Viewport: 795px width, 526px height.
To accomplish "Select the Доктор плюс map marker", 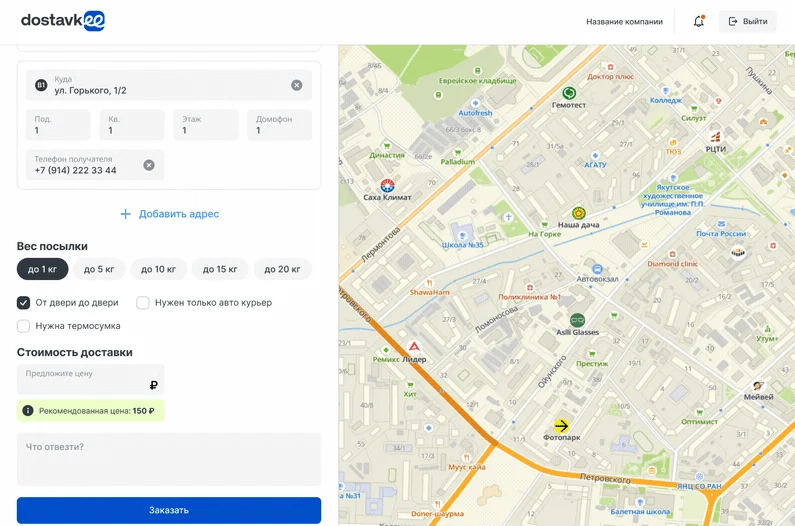I will pos(610,67).
